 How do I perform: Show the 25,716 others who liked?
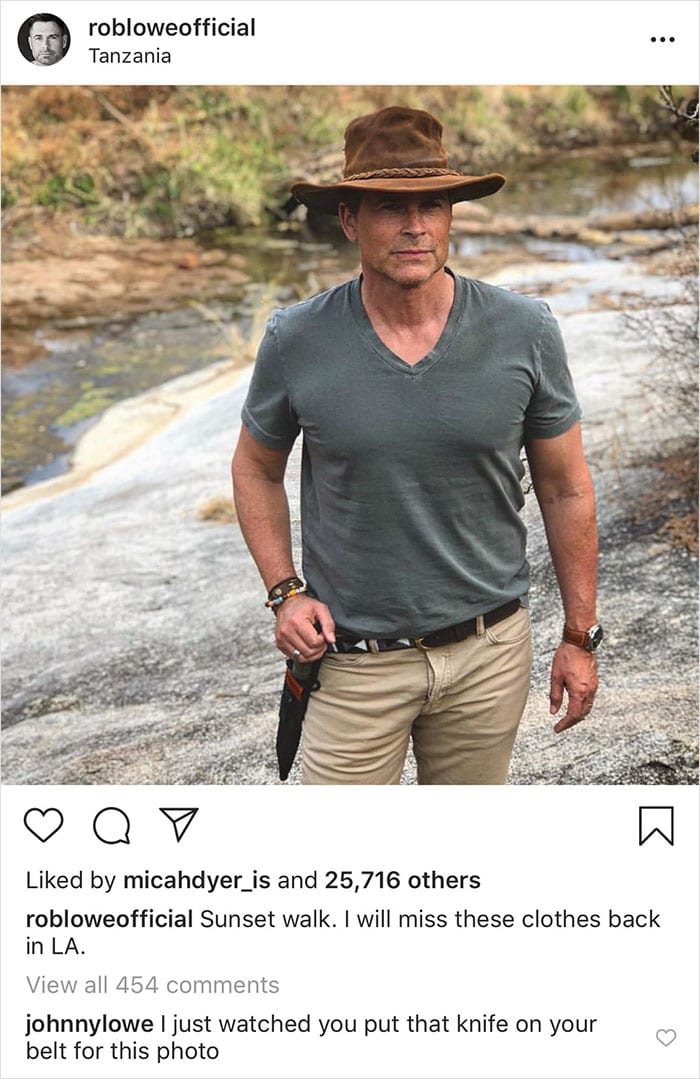click(x=402, y=881)
